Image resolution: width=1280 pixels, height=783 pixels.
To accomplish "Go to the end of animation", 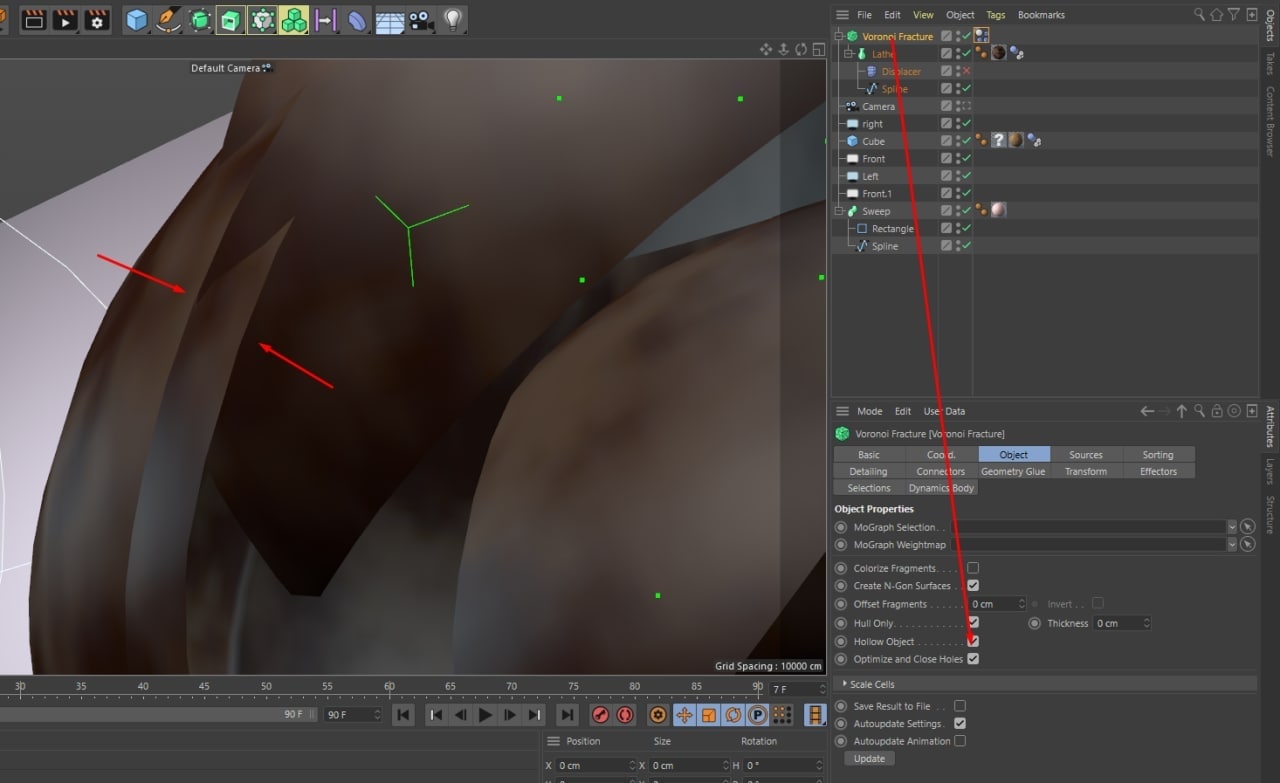I will pos(567,715).
